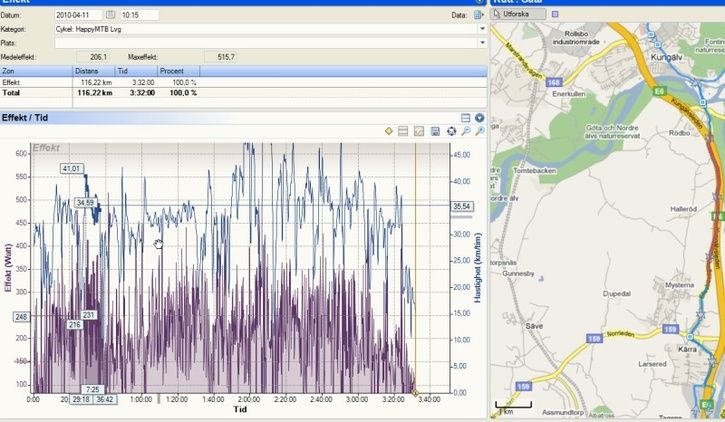Expand the Plats dropdown arrow
Viewport: 725px width, 422px height.
point(482,43)
